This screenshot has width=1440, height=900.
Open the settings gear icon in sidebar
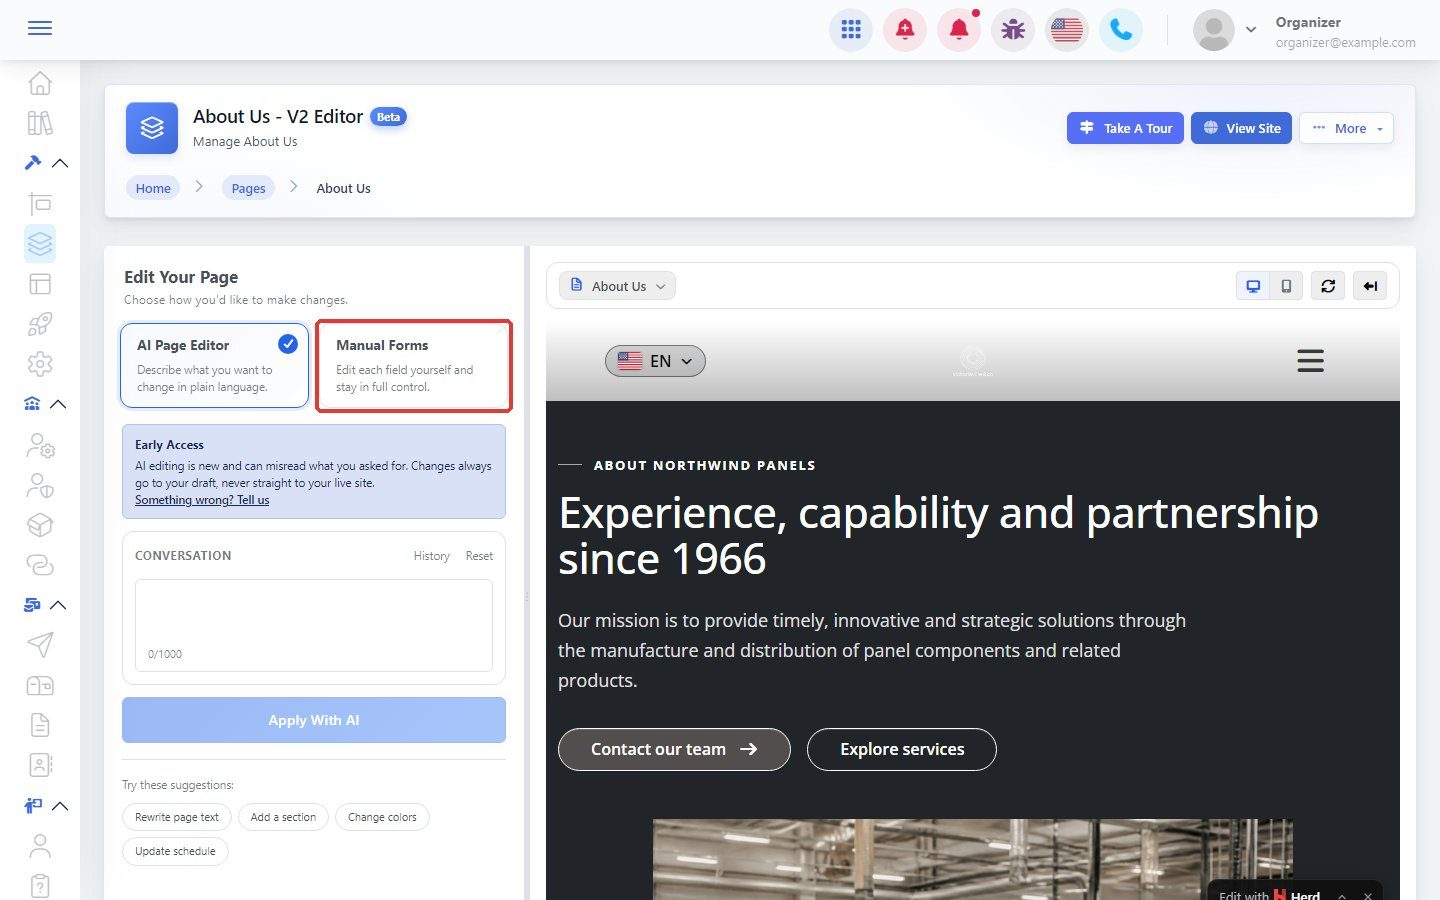point(40,364)
